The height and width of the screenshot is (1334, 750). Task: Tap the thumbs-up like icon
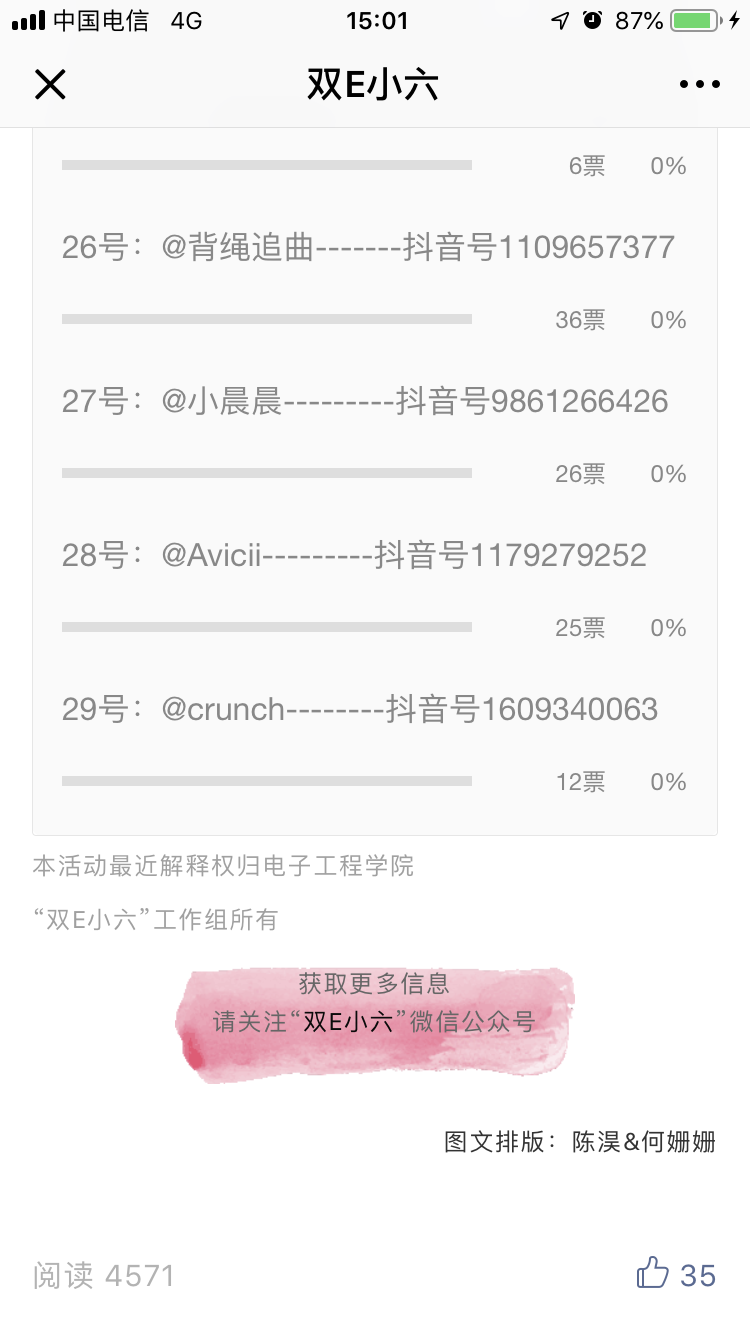click(653, 1273)
